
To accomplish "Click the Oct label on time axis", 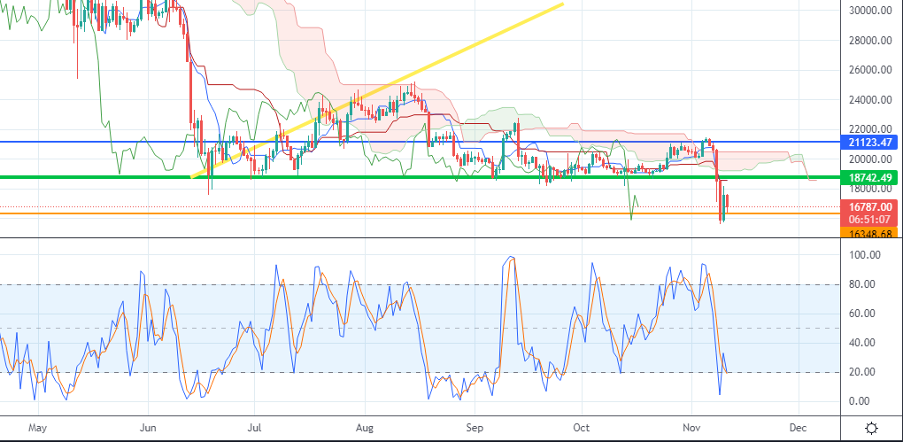I will 582,428.
